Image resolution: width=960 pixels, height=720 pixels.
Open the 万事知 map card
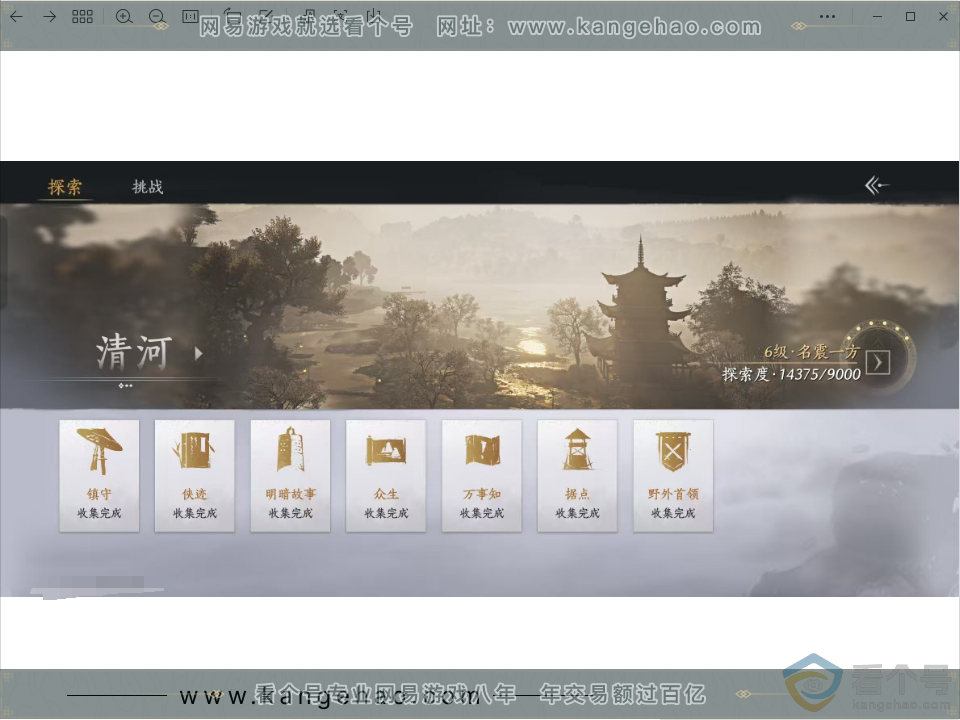(482, 476)
